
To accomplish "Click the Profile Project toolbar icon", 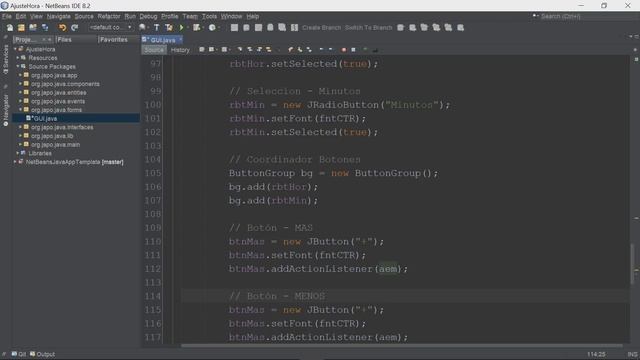I will point(212,28).
